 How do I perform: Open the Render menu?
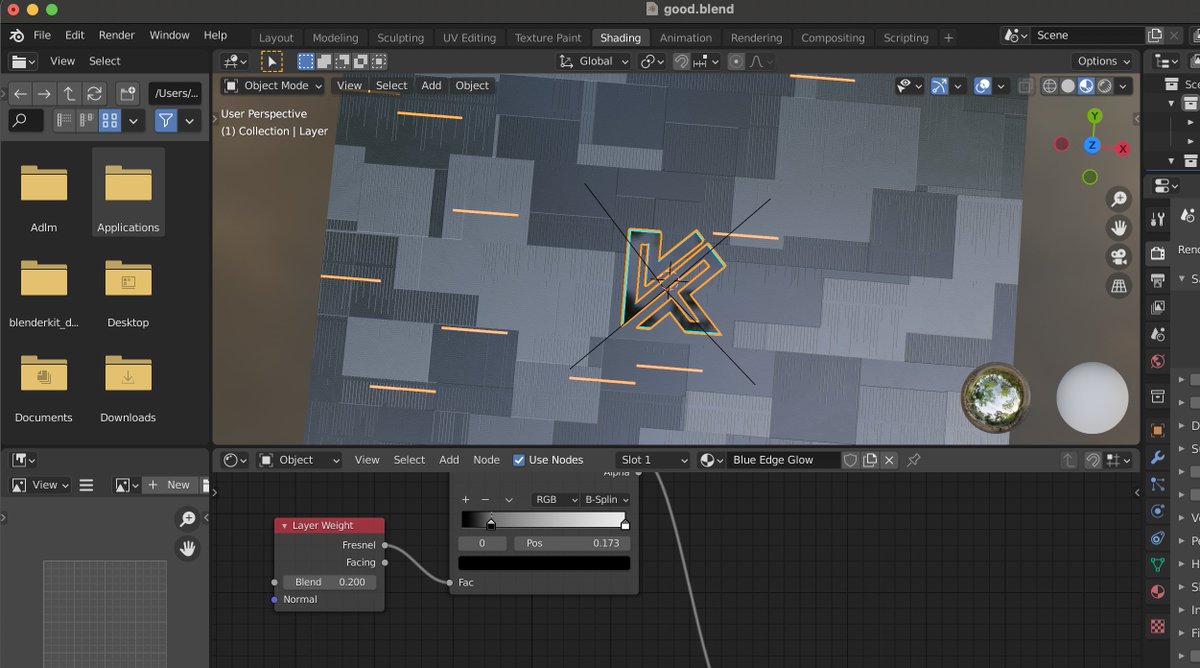click(x=117, y=35)
